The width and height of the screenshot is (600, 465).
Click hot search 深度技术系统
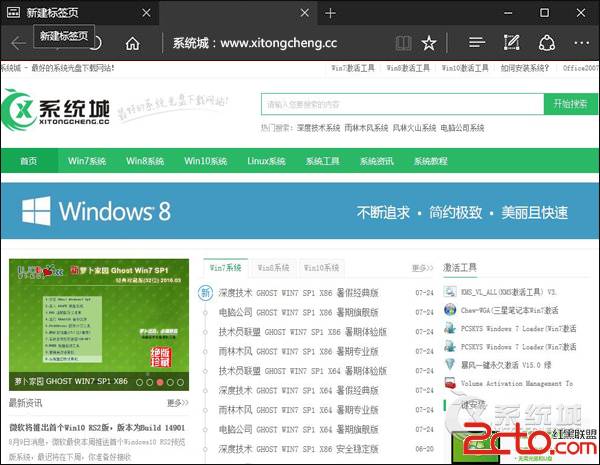318,128
